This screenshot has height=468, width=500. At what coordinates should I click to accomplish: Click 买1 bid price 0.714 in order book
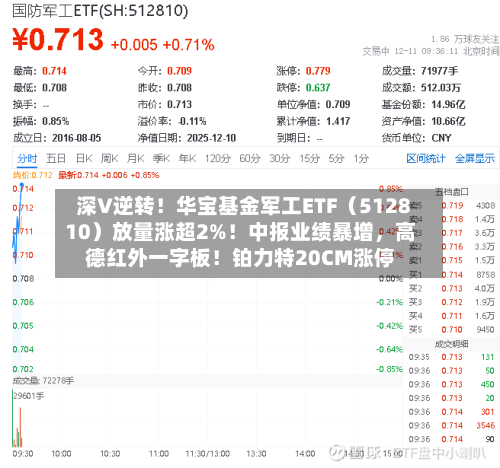coord(452,275)
